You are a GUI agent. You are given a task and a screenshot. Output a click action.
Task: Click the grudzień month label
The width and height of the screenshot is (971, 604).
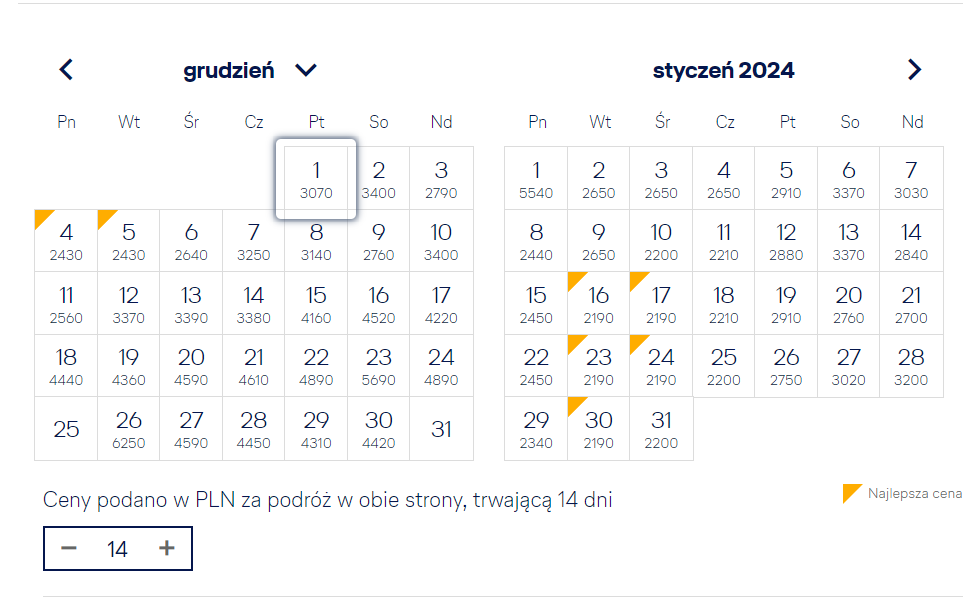point(229,71)
